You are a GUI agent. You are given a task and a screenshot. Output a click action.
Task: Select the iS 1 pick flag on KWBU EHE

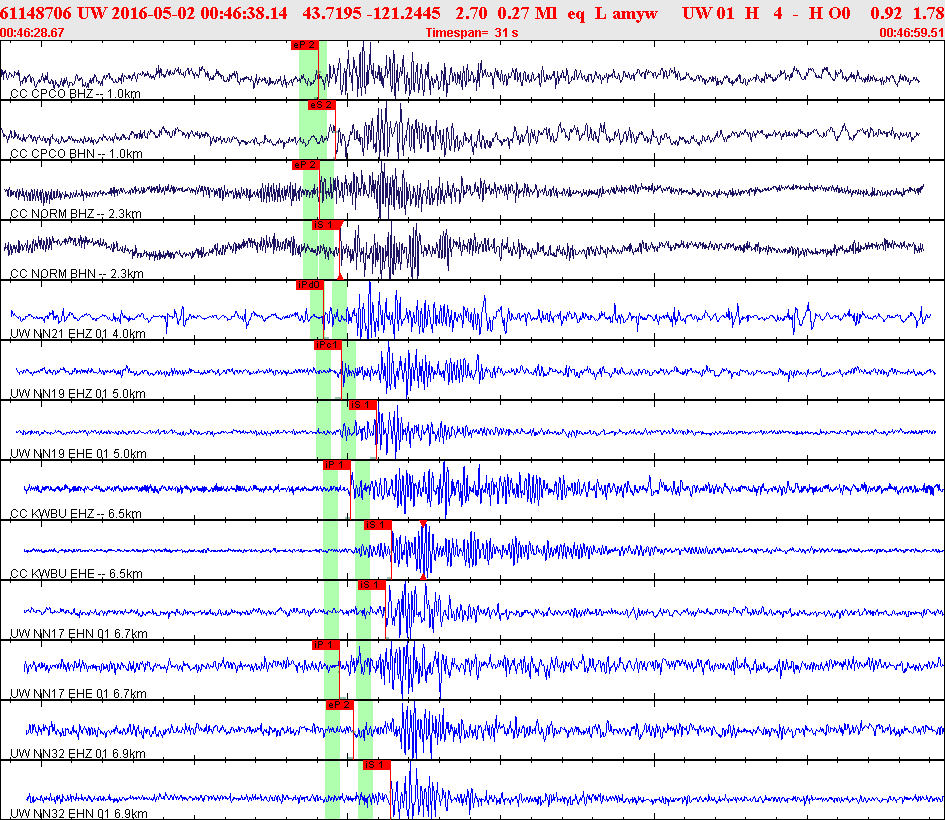pos(377,525)
